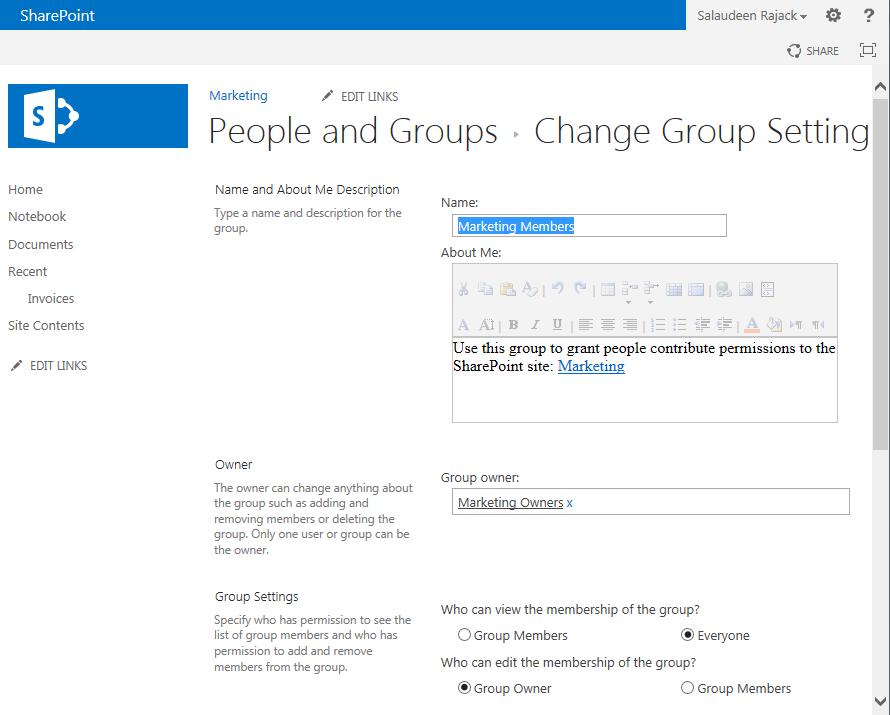Screen dimensions: 890x715
Task: Click the SHARE button
Action: 812,51
